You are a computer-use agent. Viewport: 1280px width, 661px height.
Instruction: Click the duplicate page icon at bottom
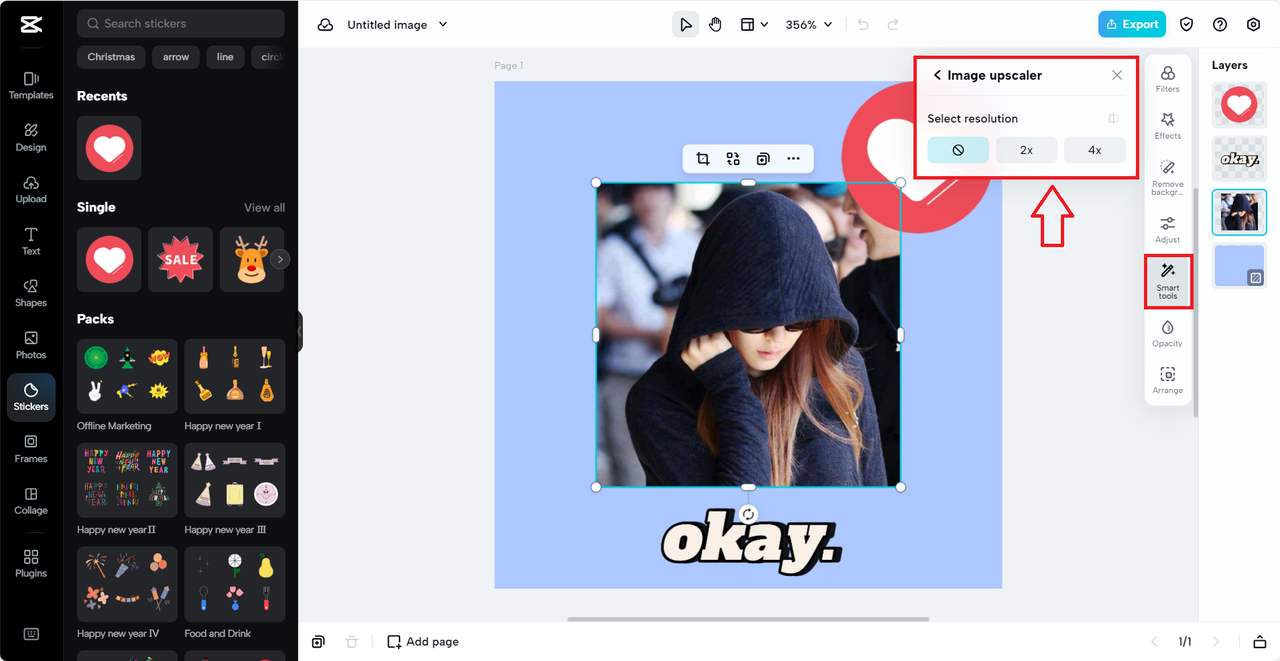318,642
